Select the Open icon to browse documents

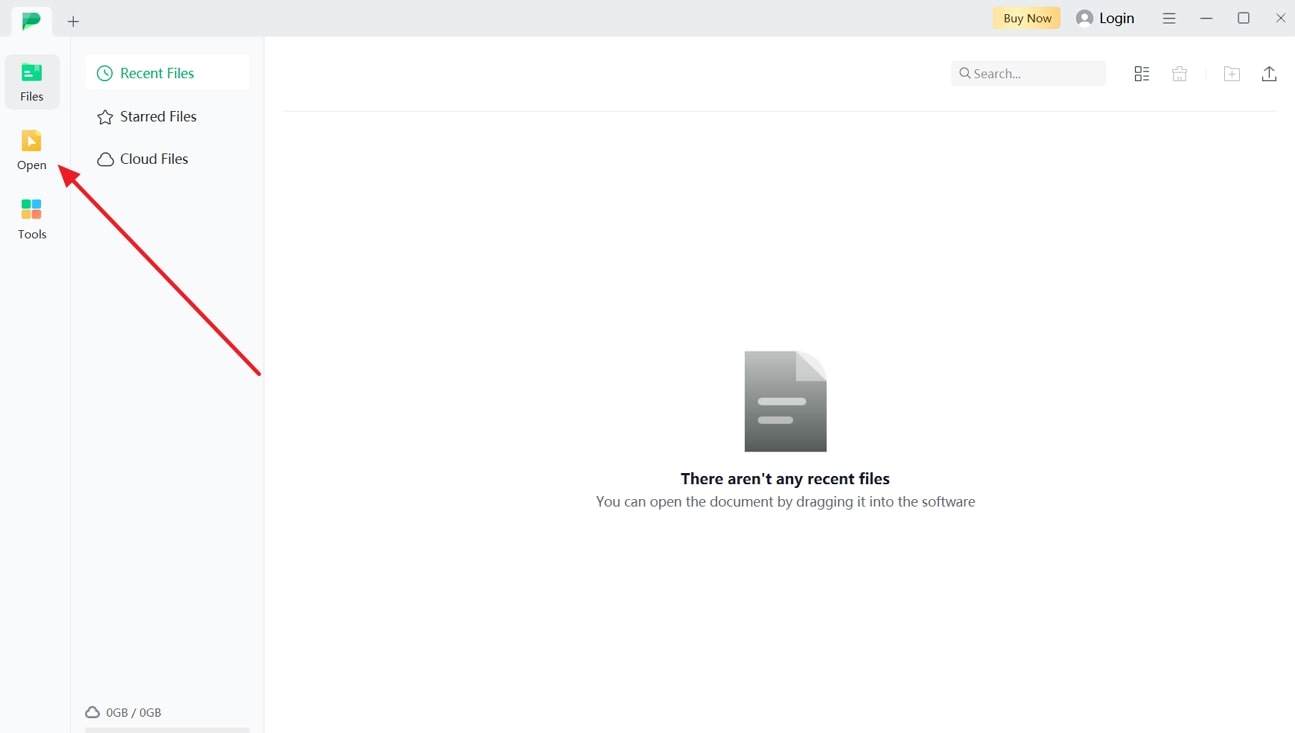(x=31, y=150)
